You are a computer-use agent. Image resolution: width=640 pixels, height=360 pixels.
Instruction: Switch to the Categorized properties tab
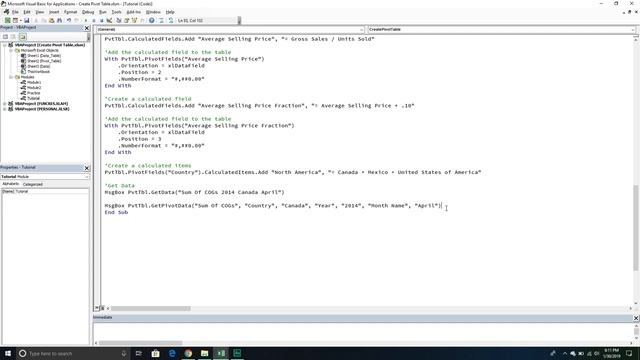point(33,184)
